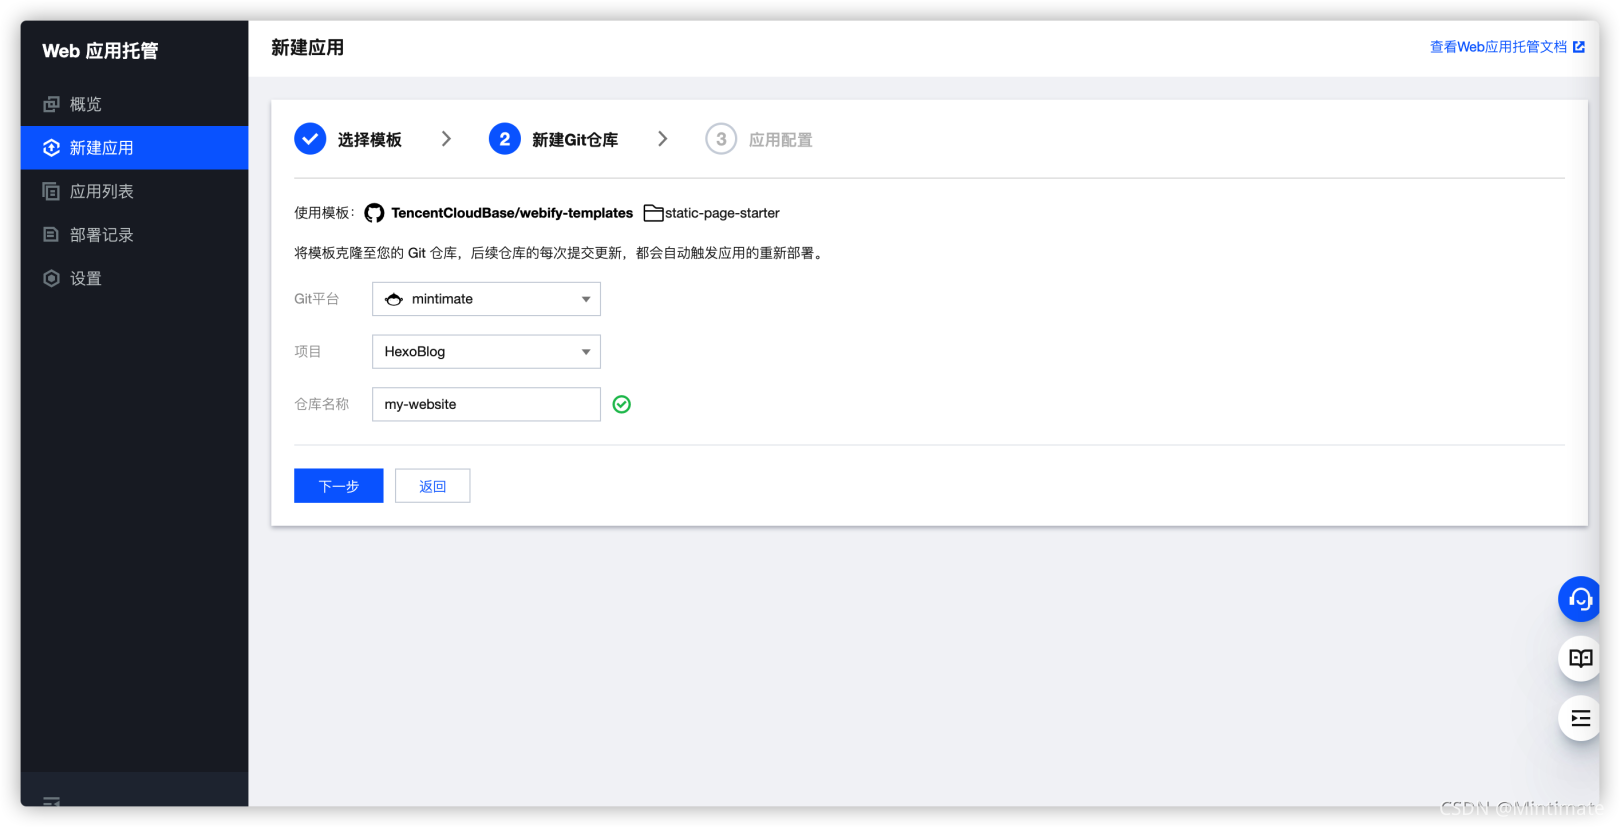Viewport: 1620px width, 827px height.
Task: Open the 概览 overview menu item
Action: point(134,104)
